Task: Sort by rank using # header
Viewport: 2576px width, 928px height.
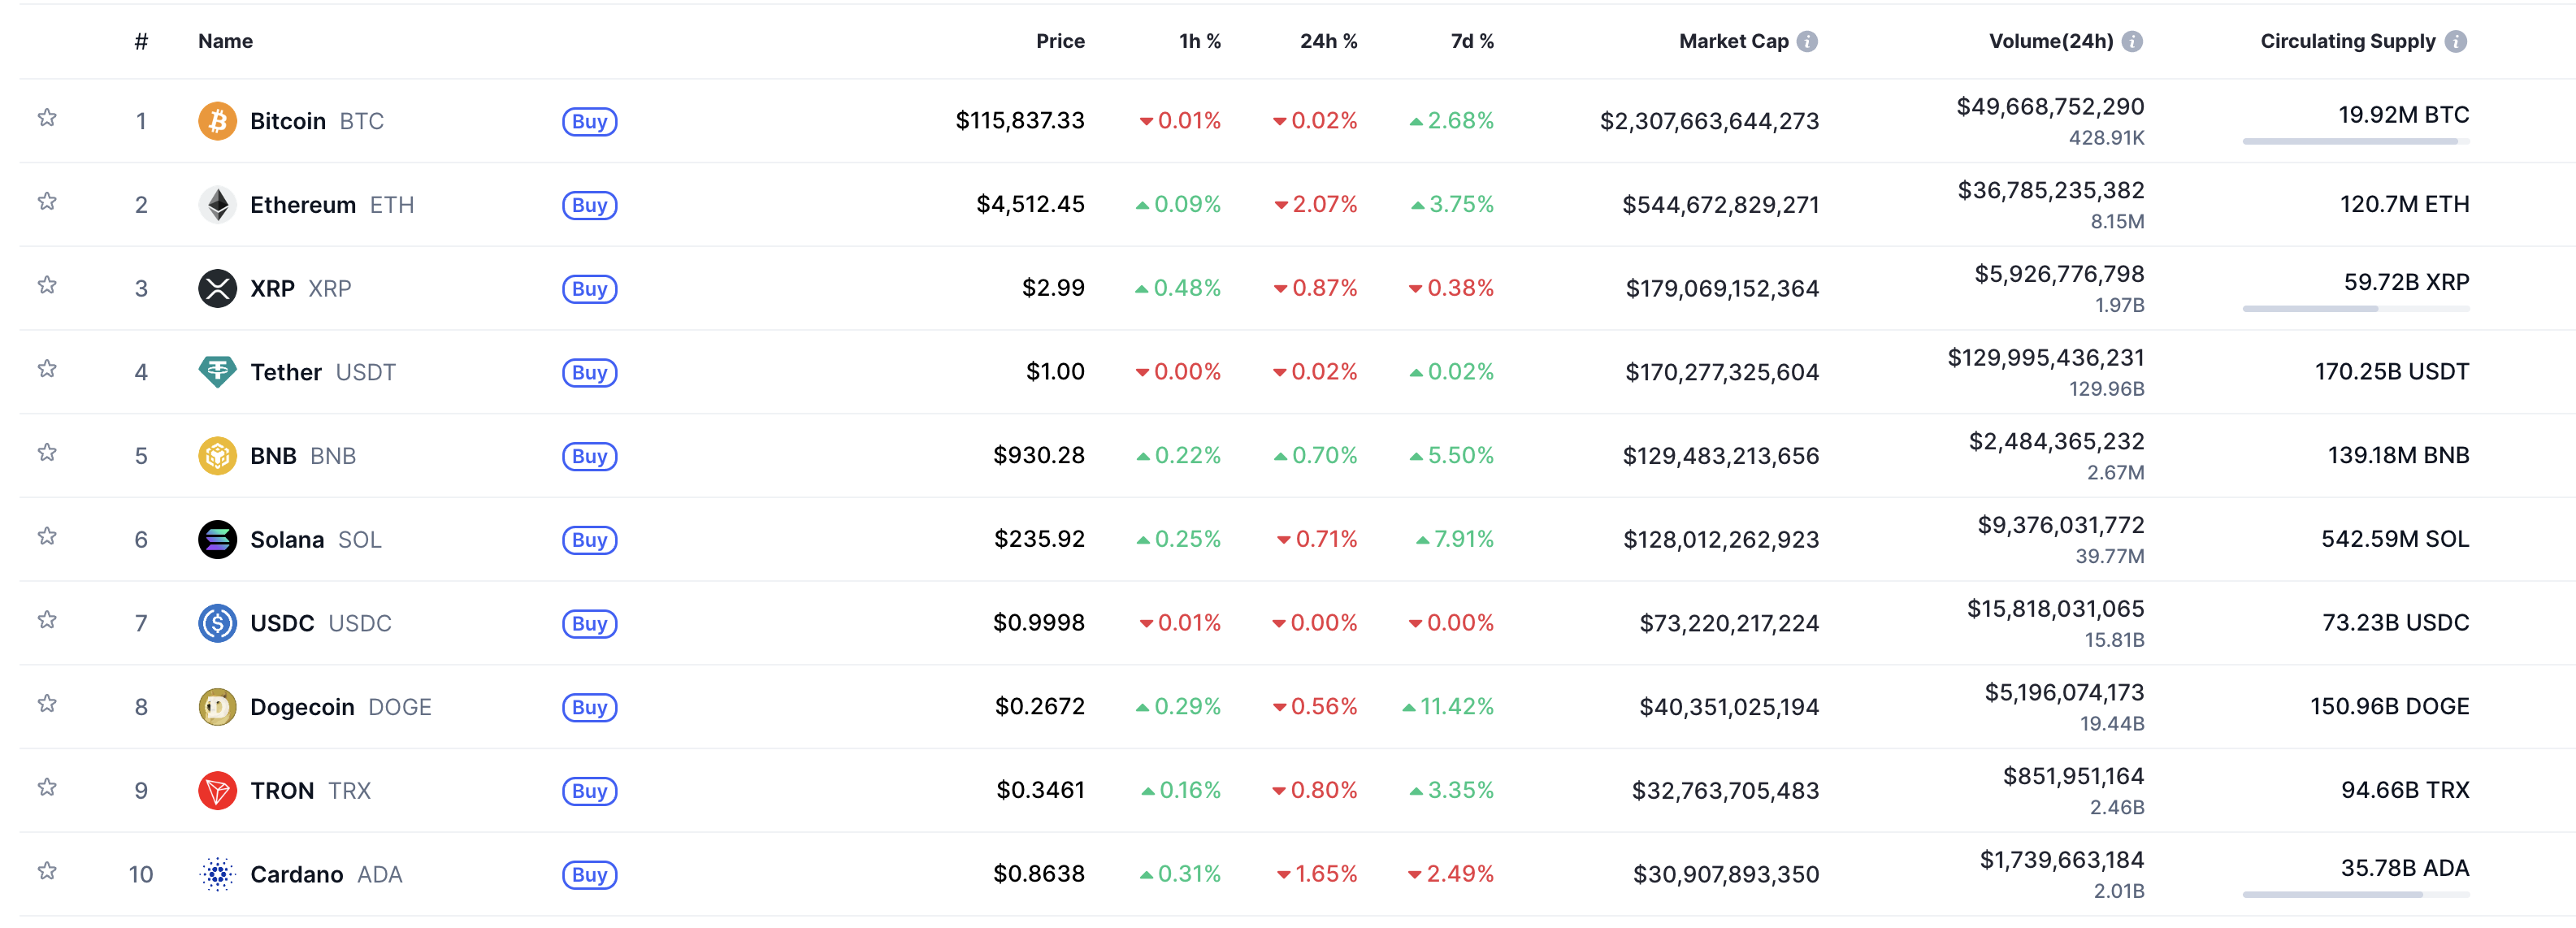Action: [141, 41]
